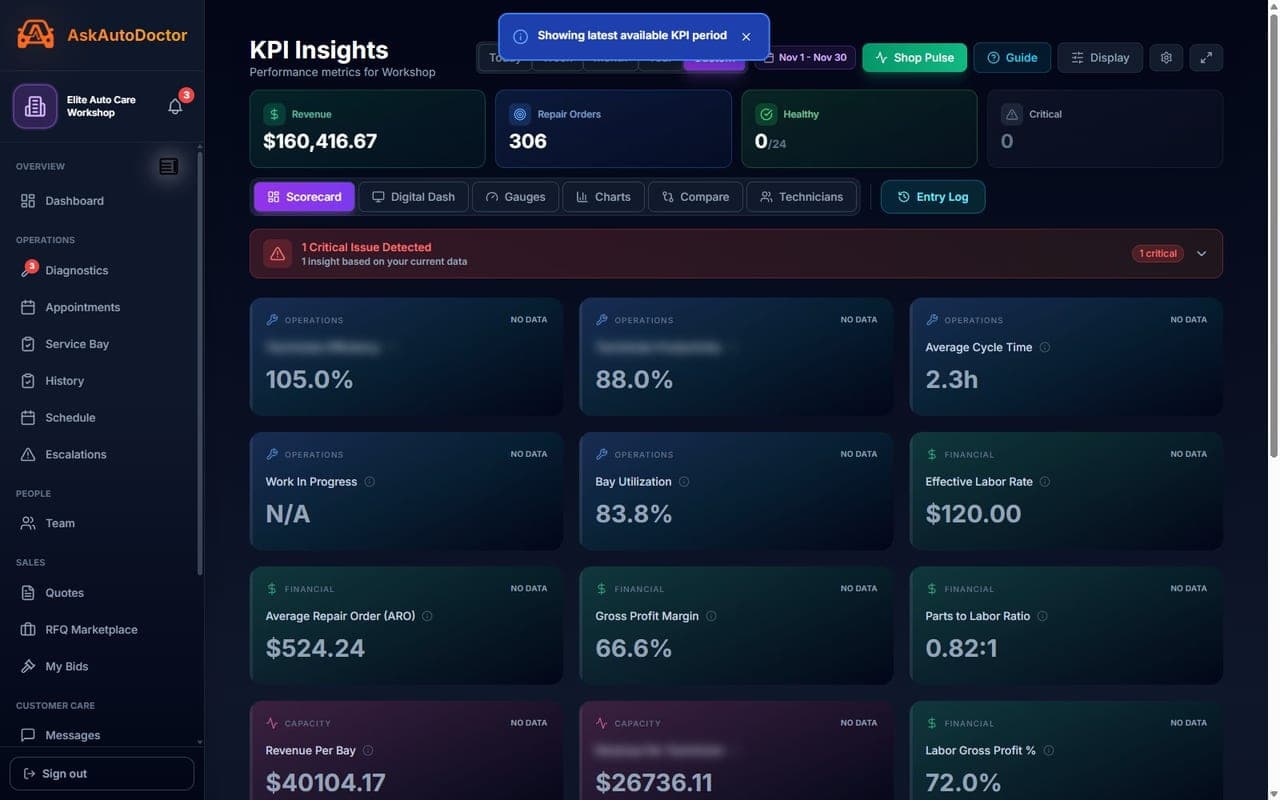Open the Nov 1 - Nov 30 date picker
The image size is (1280, 800).
[x=806, y=58]
